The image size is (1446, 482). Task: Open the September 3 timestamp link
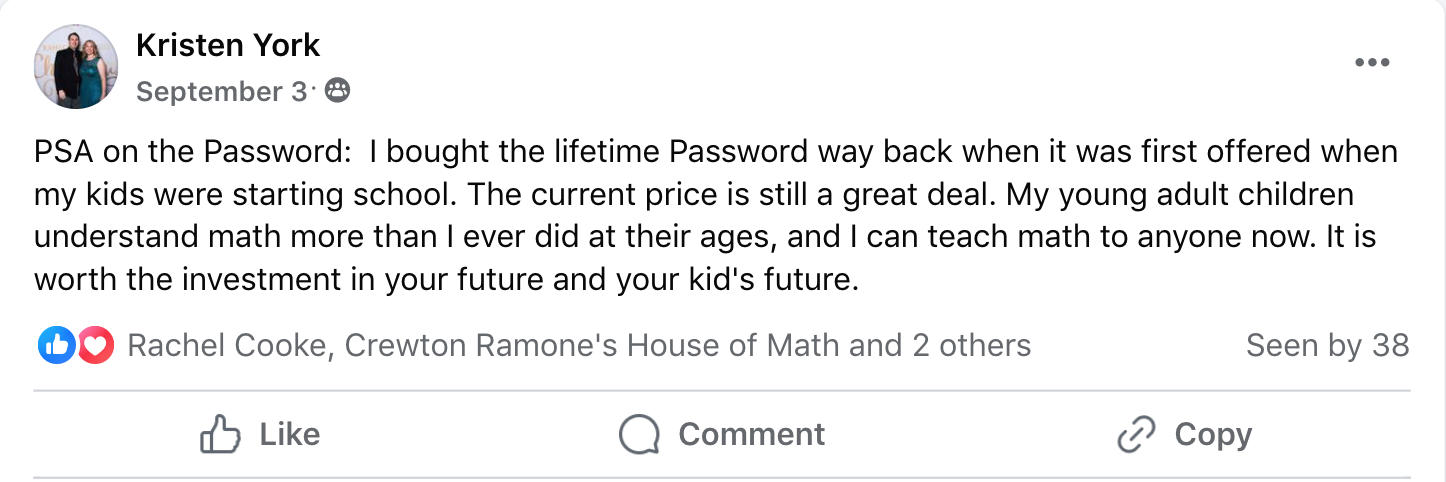(x=221, y=92)
